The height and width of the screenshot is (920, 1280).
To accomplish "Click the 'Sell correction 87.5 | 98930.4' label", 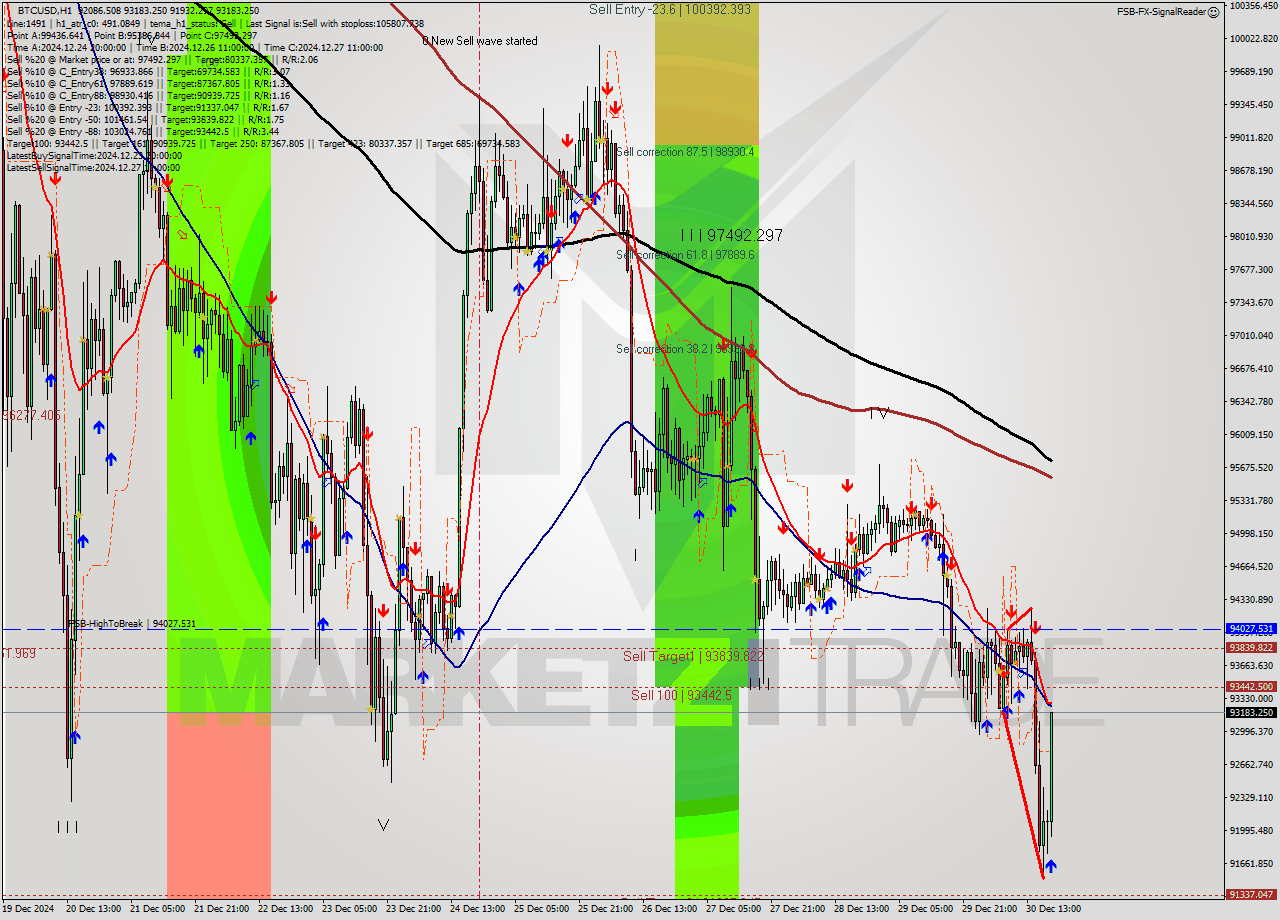I will (x=685, y=152).
